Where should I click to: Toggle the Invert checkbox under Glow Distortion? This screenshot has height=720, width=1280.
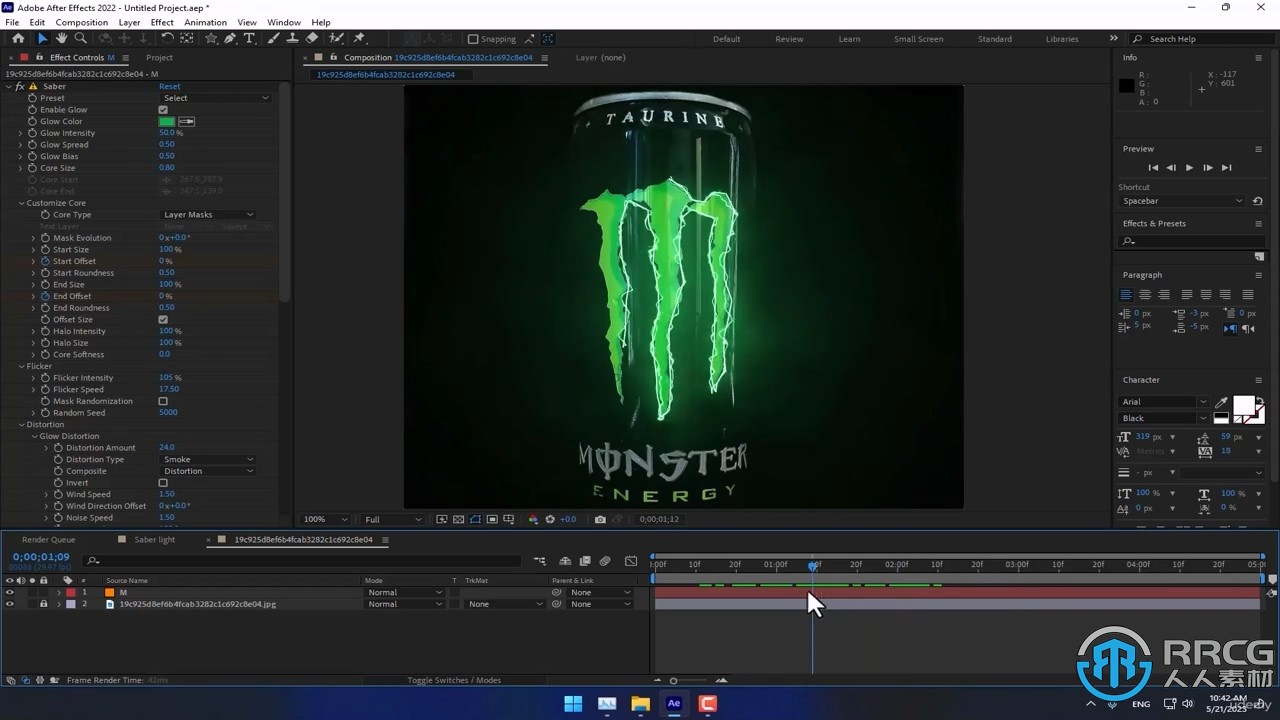pyautogui.click(x=163, y=483)
